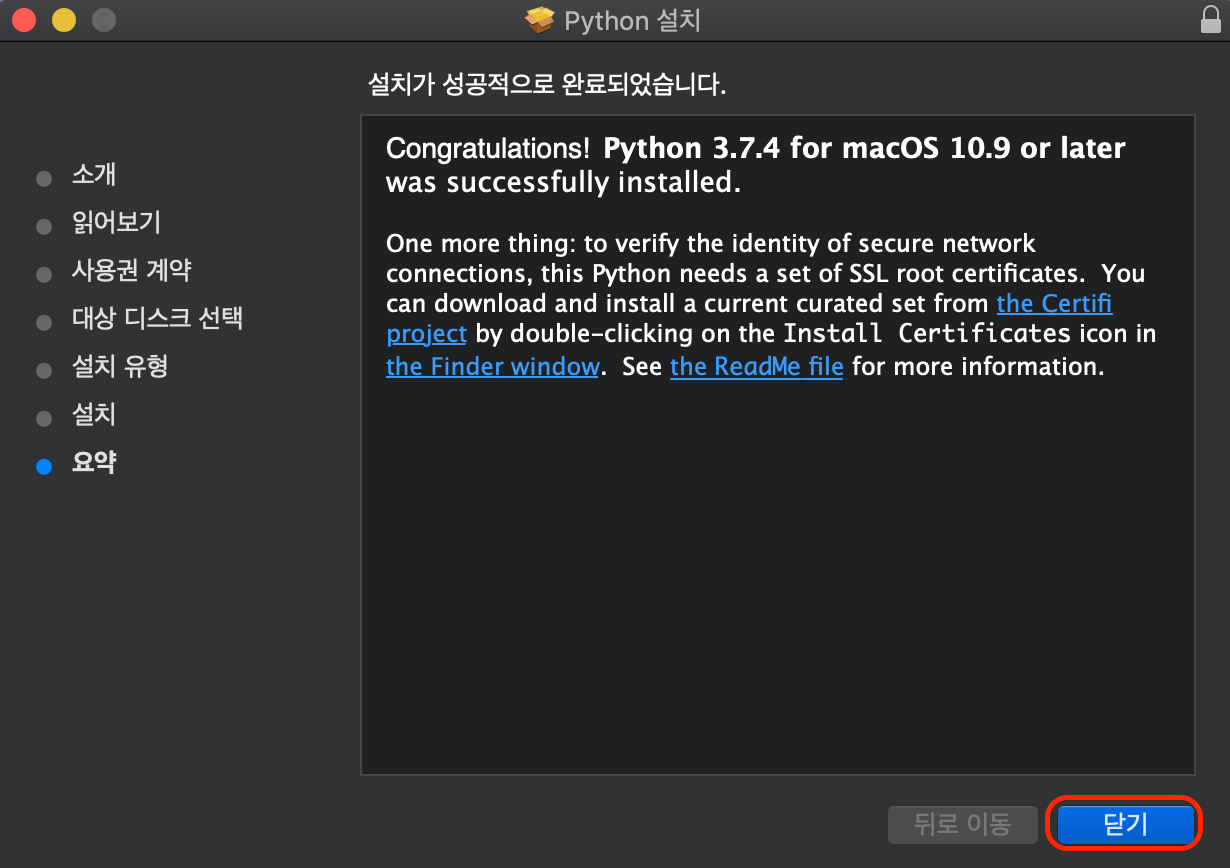Click the disabled 뒤로 이동 button

click(962, 824)
